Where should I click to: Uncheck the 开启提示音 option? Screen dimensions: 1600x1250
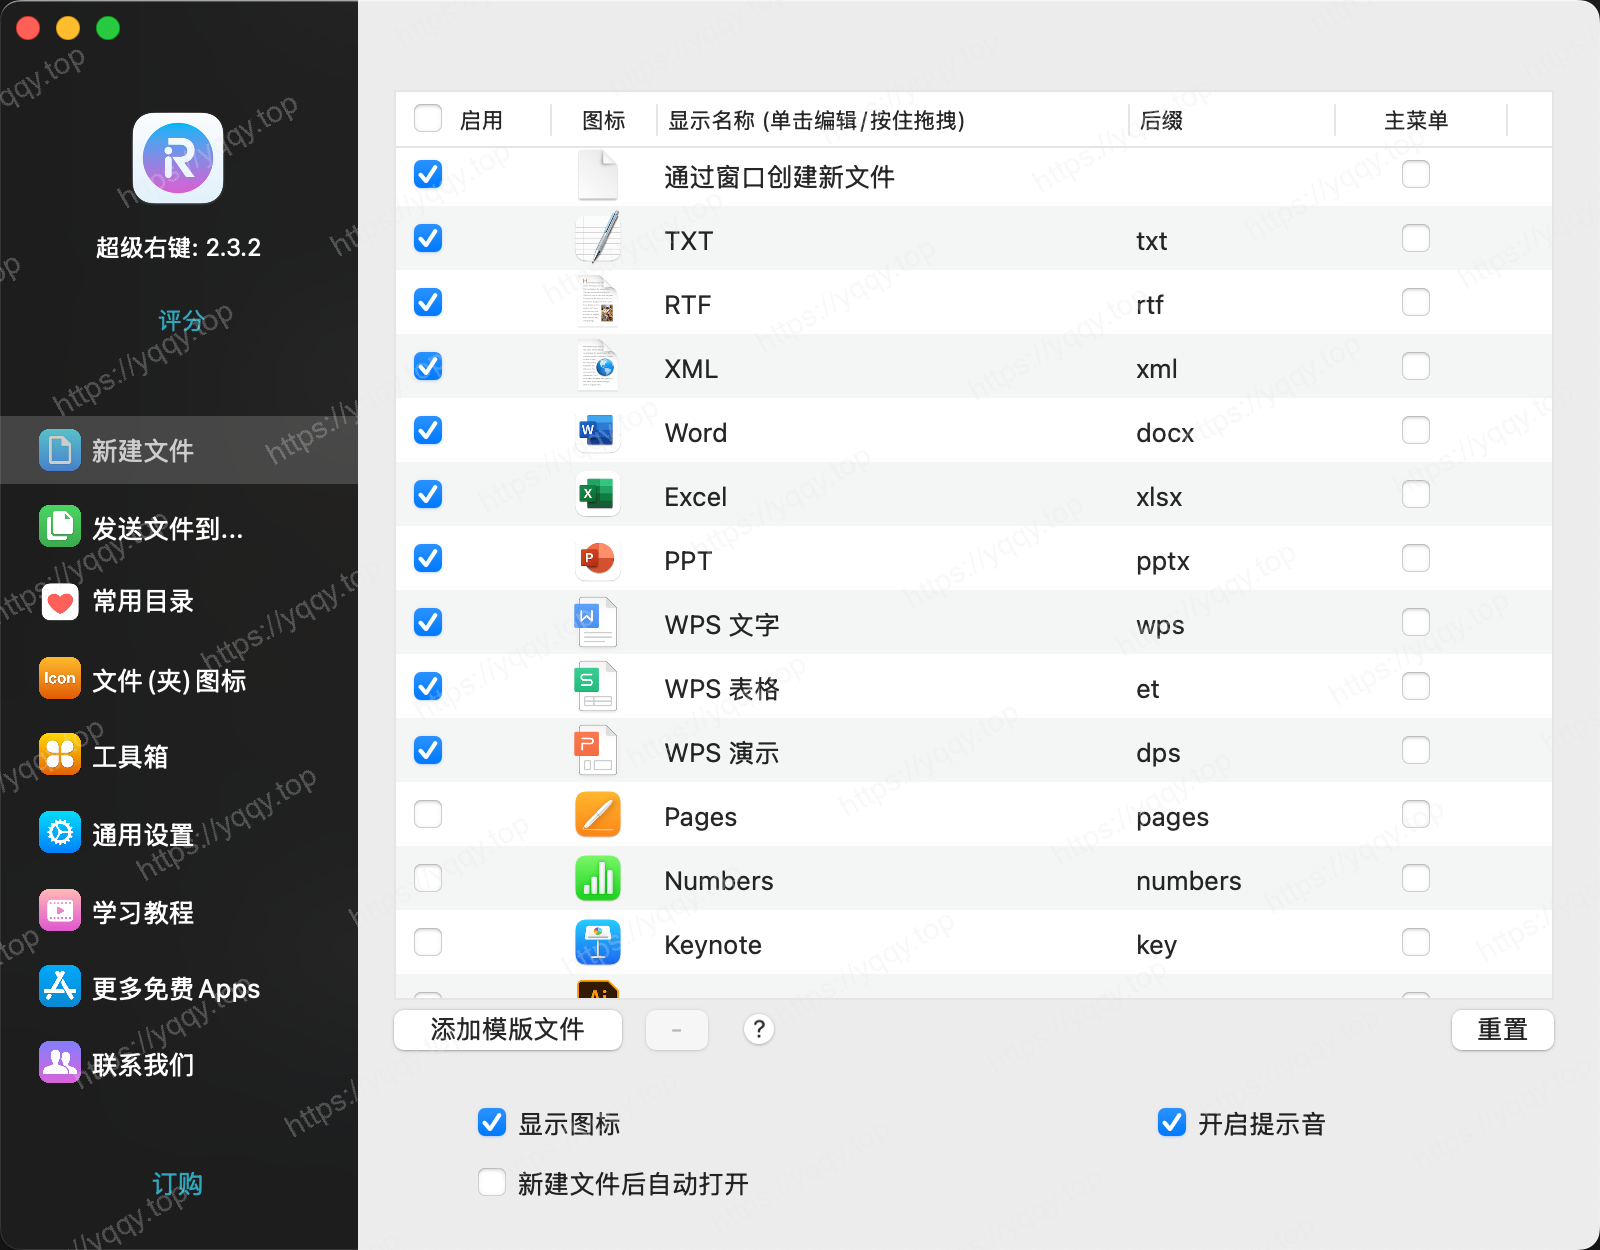(x=1171, y=1123)
